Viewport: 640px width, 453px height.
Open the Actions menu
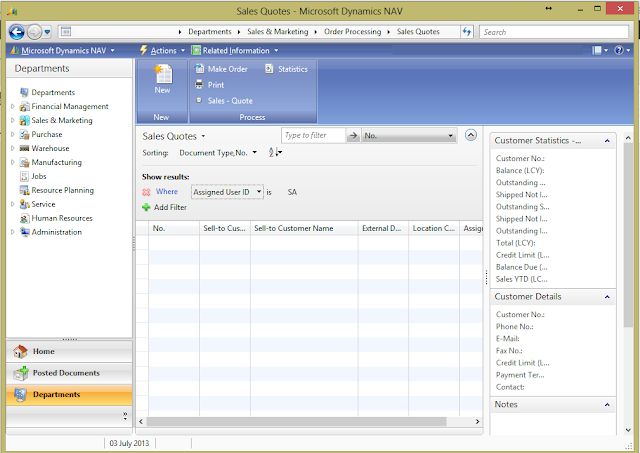tap(162, 51)
